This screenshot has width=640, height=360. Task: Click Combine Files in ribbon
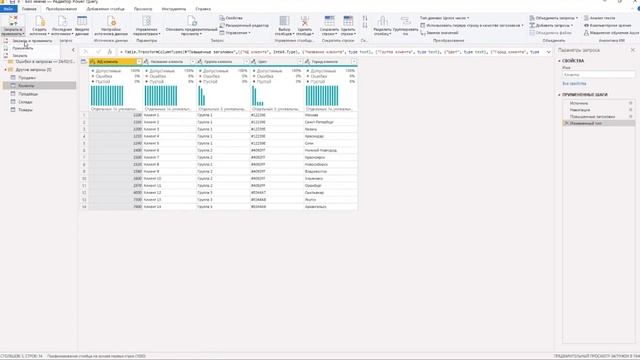tap(550, 33)
